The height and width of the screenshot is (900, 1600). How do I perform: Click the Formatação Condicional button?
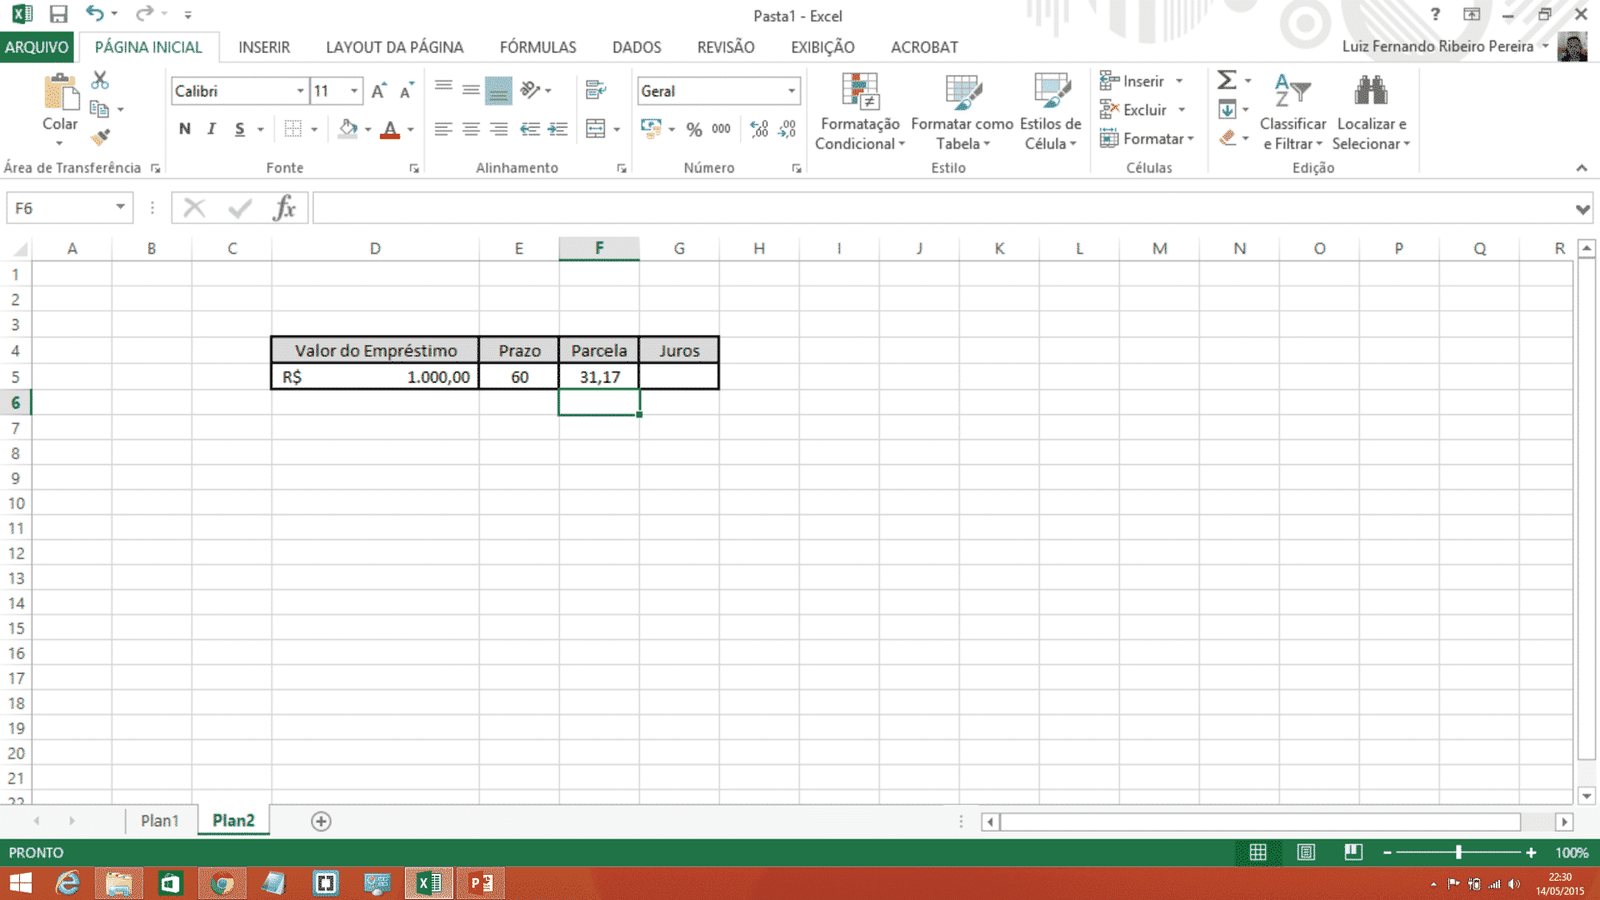[860, 112]
